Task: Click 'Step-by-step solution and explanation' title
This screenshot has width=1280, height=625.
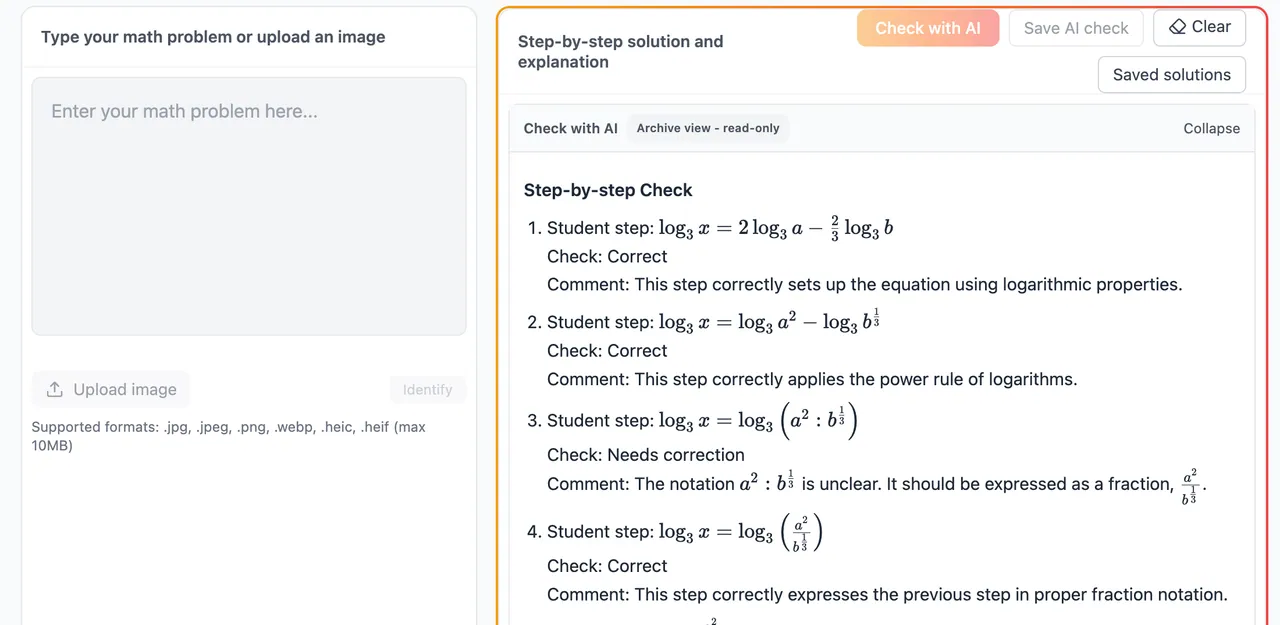Action: [620, 52]
